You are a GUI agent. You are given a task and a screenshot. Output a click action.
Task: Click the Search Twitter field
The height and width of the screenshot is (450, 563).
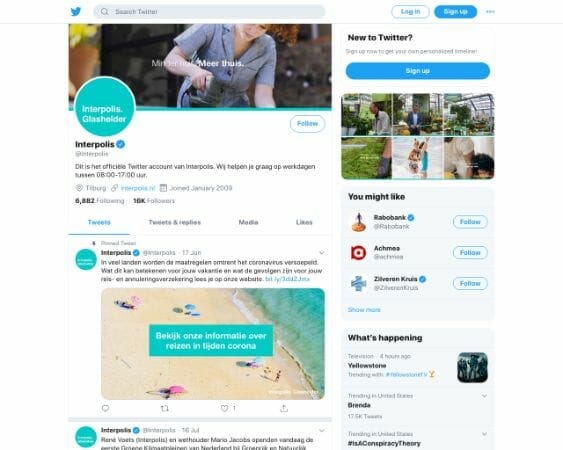click(209, 11)
